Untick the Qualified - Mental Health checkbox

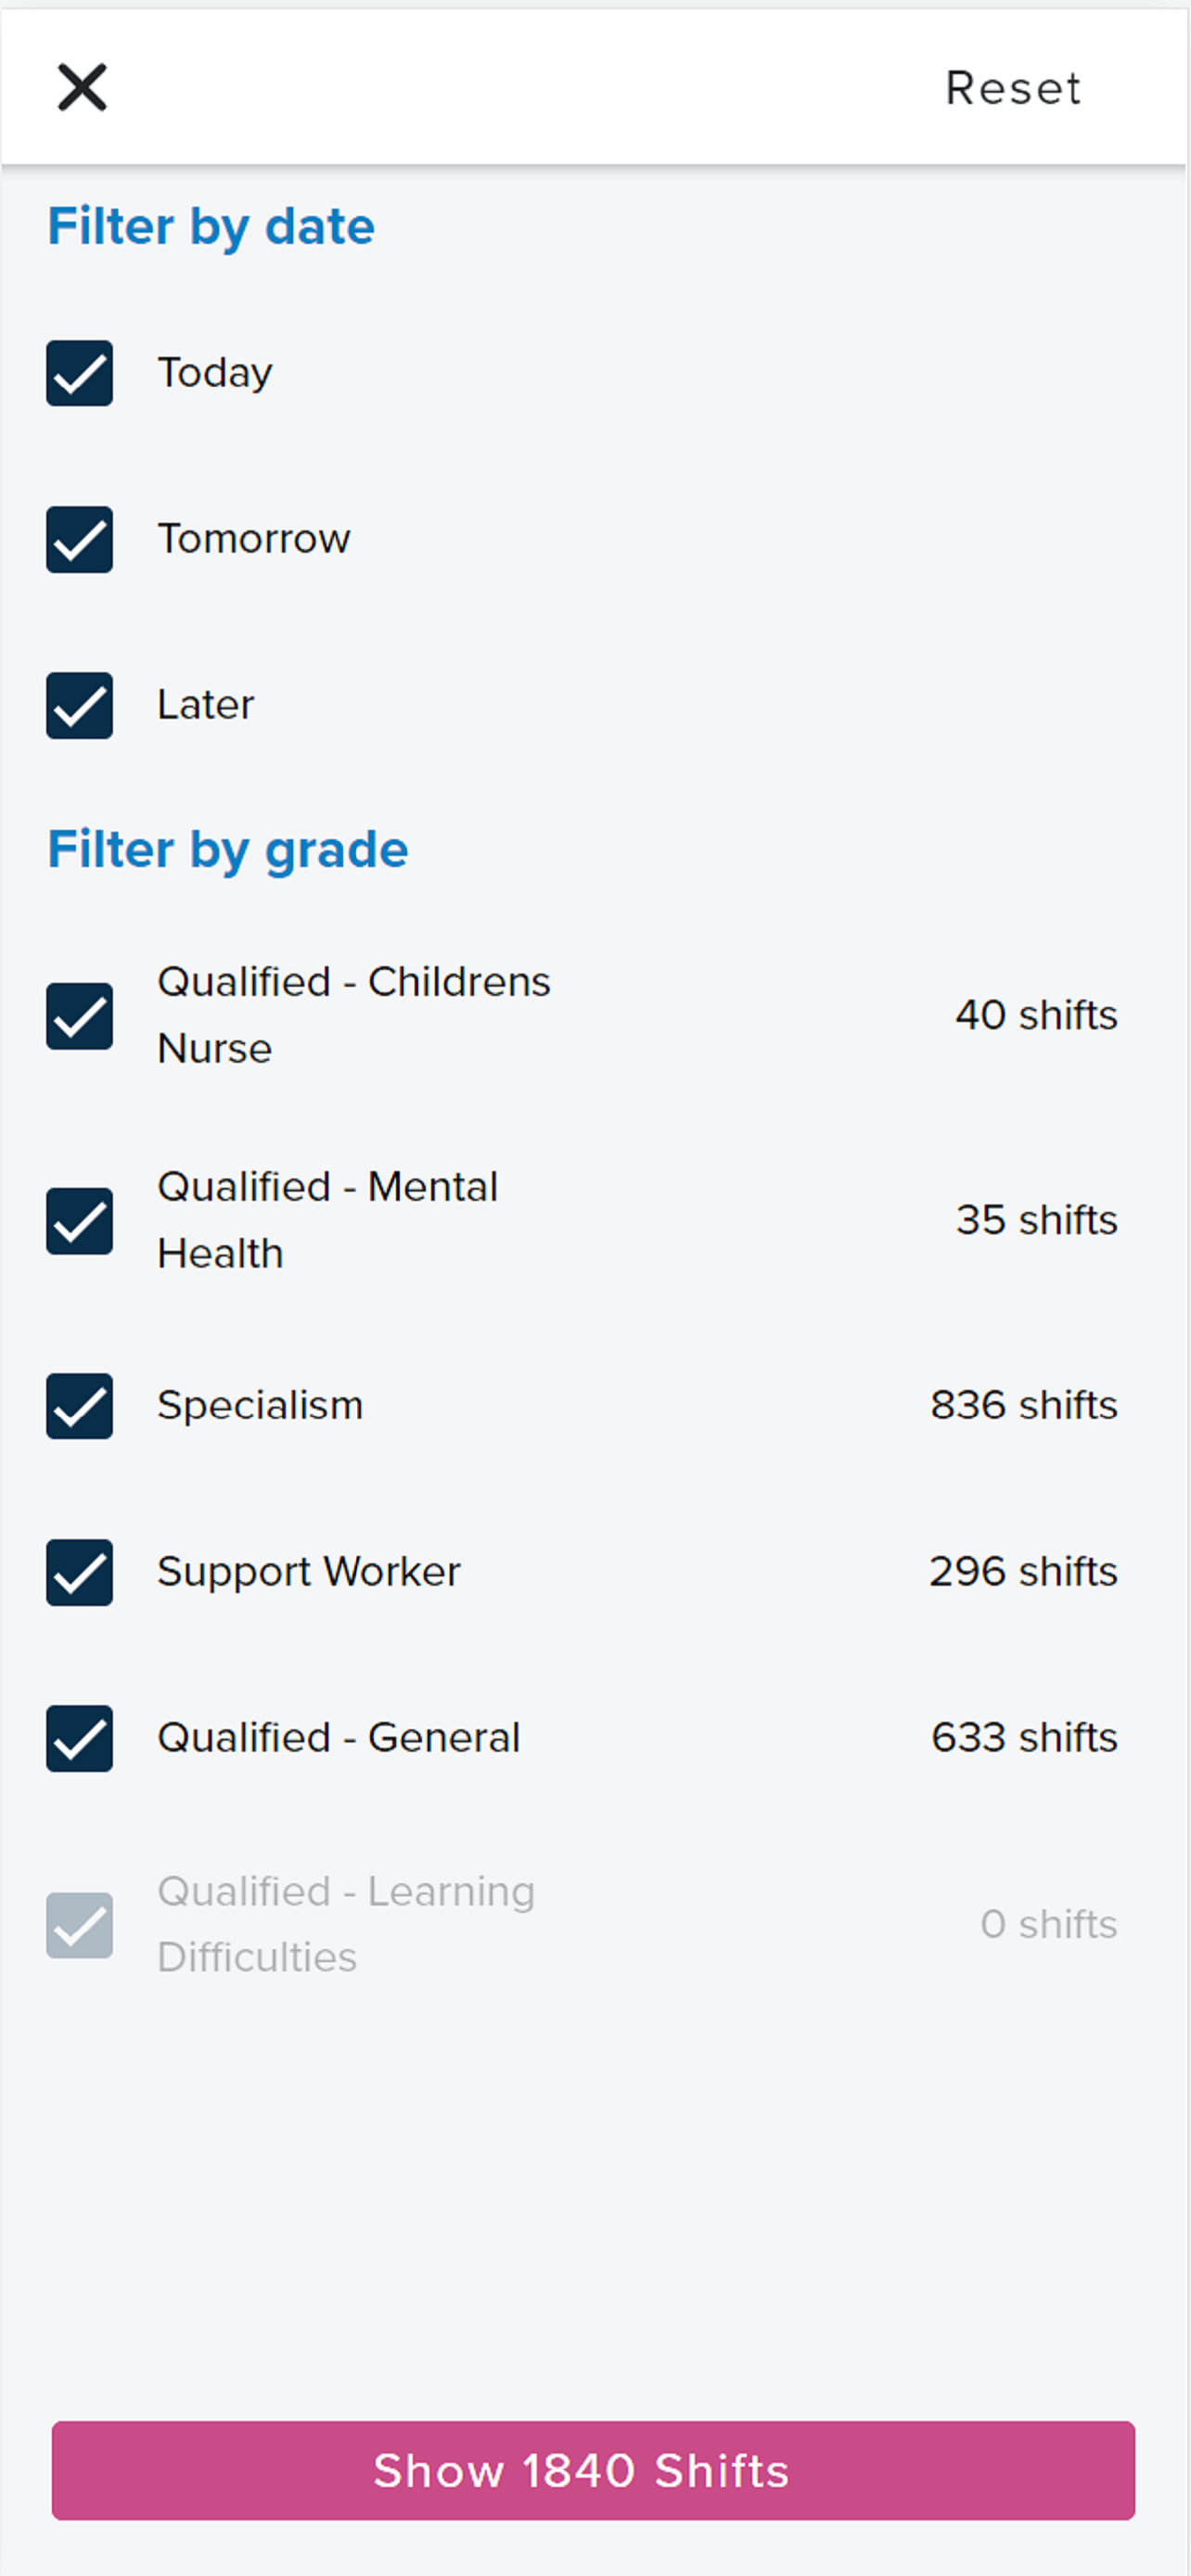[x=79, y=1221]
